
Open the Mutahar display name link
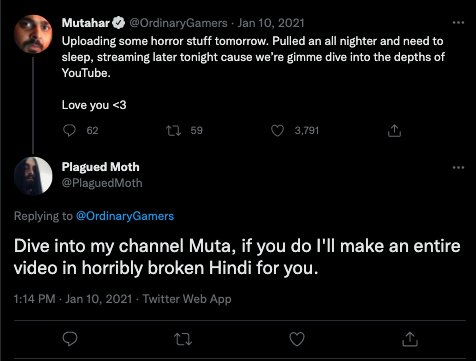86,23
